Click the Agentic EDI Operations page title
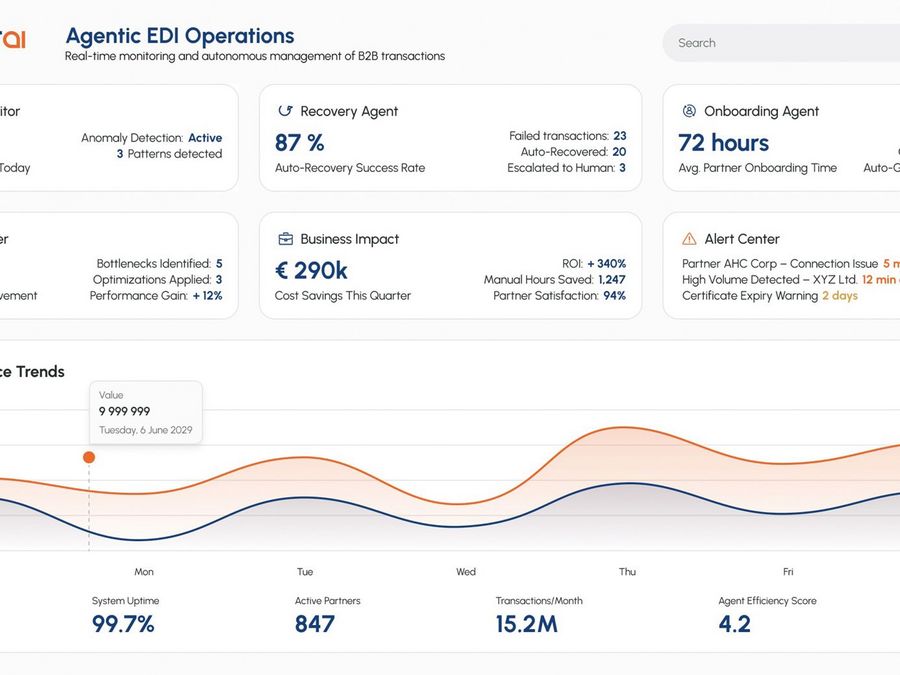 click(180, 37)
